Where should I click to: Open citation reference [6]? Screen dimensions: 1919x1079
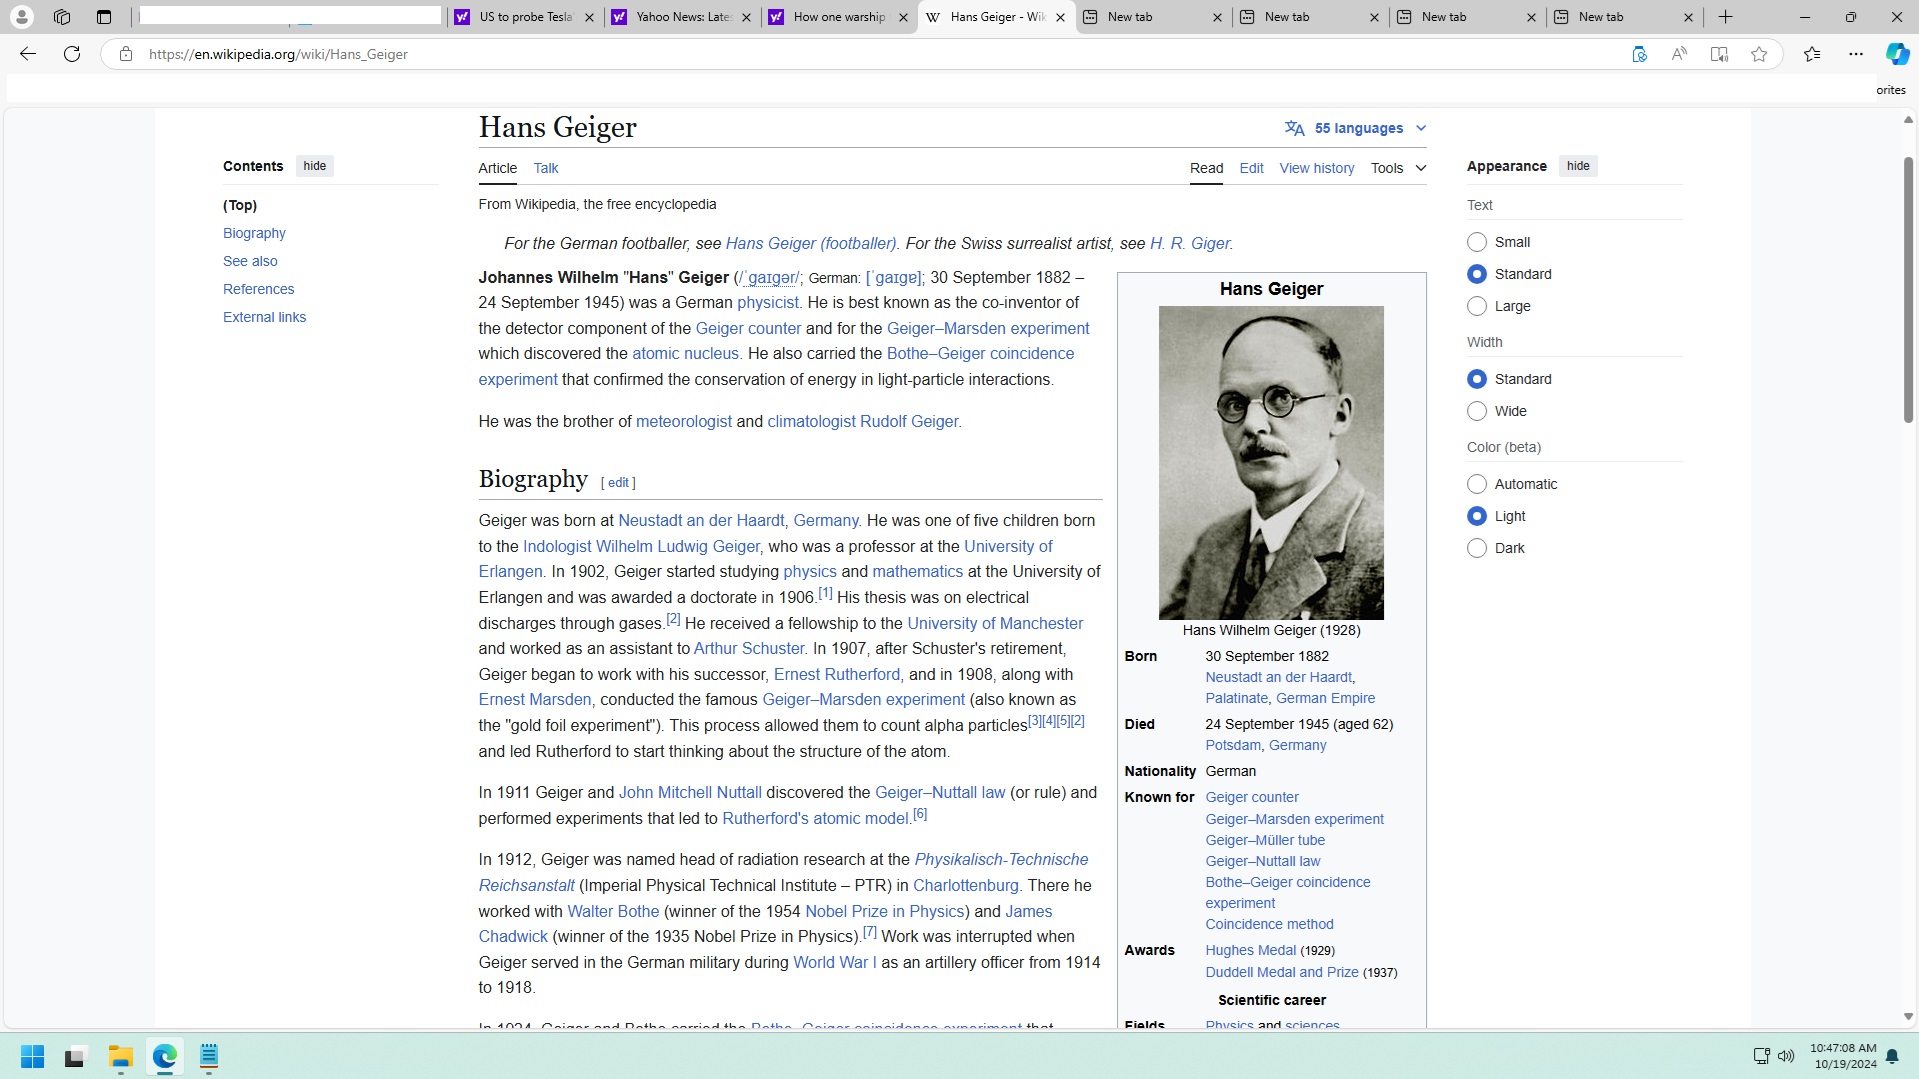(920, 814)
